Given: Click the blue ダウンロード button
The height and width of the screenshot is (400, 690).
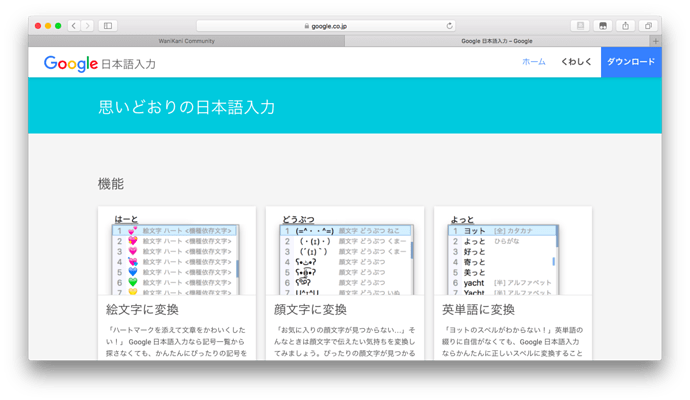Looking at the screenshot, I should coord(631,62).
